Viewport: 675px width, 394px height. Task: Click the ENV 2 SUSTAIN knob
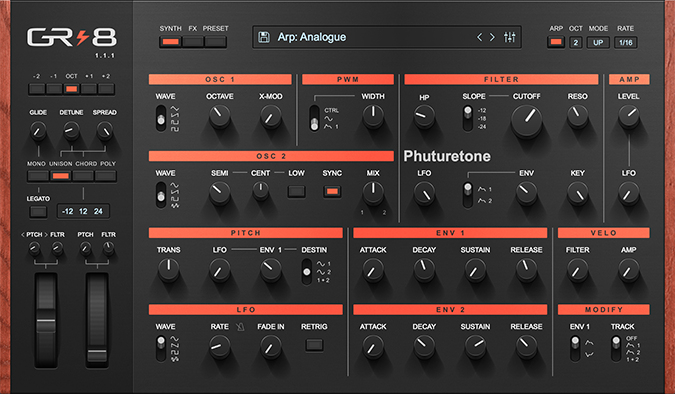tap(475, 346)
